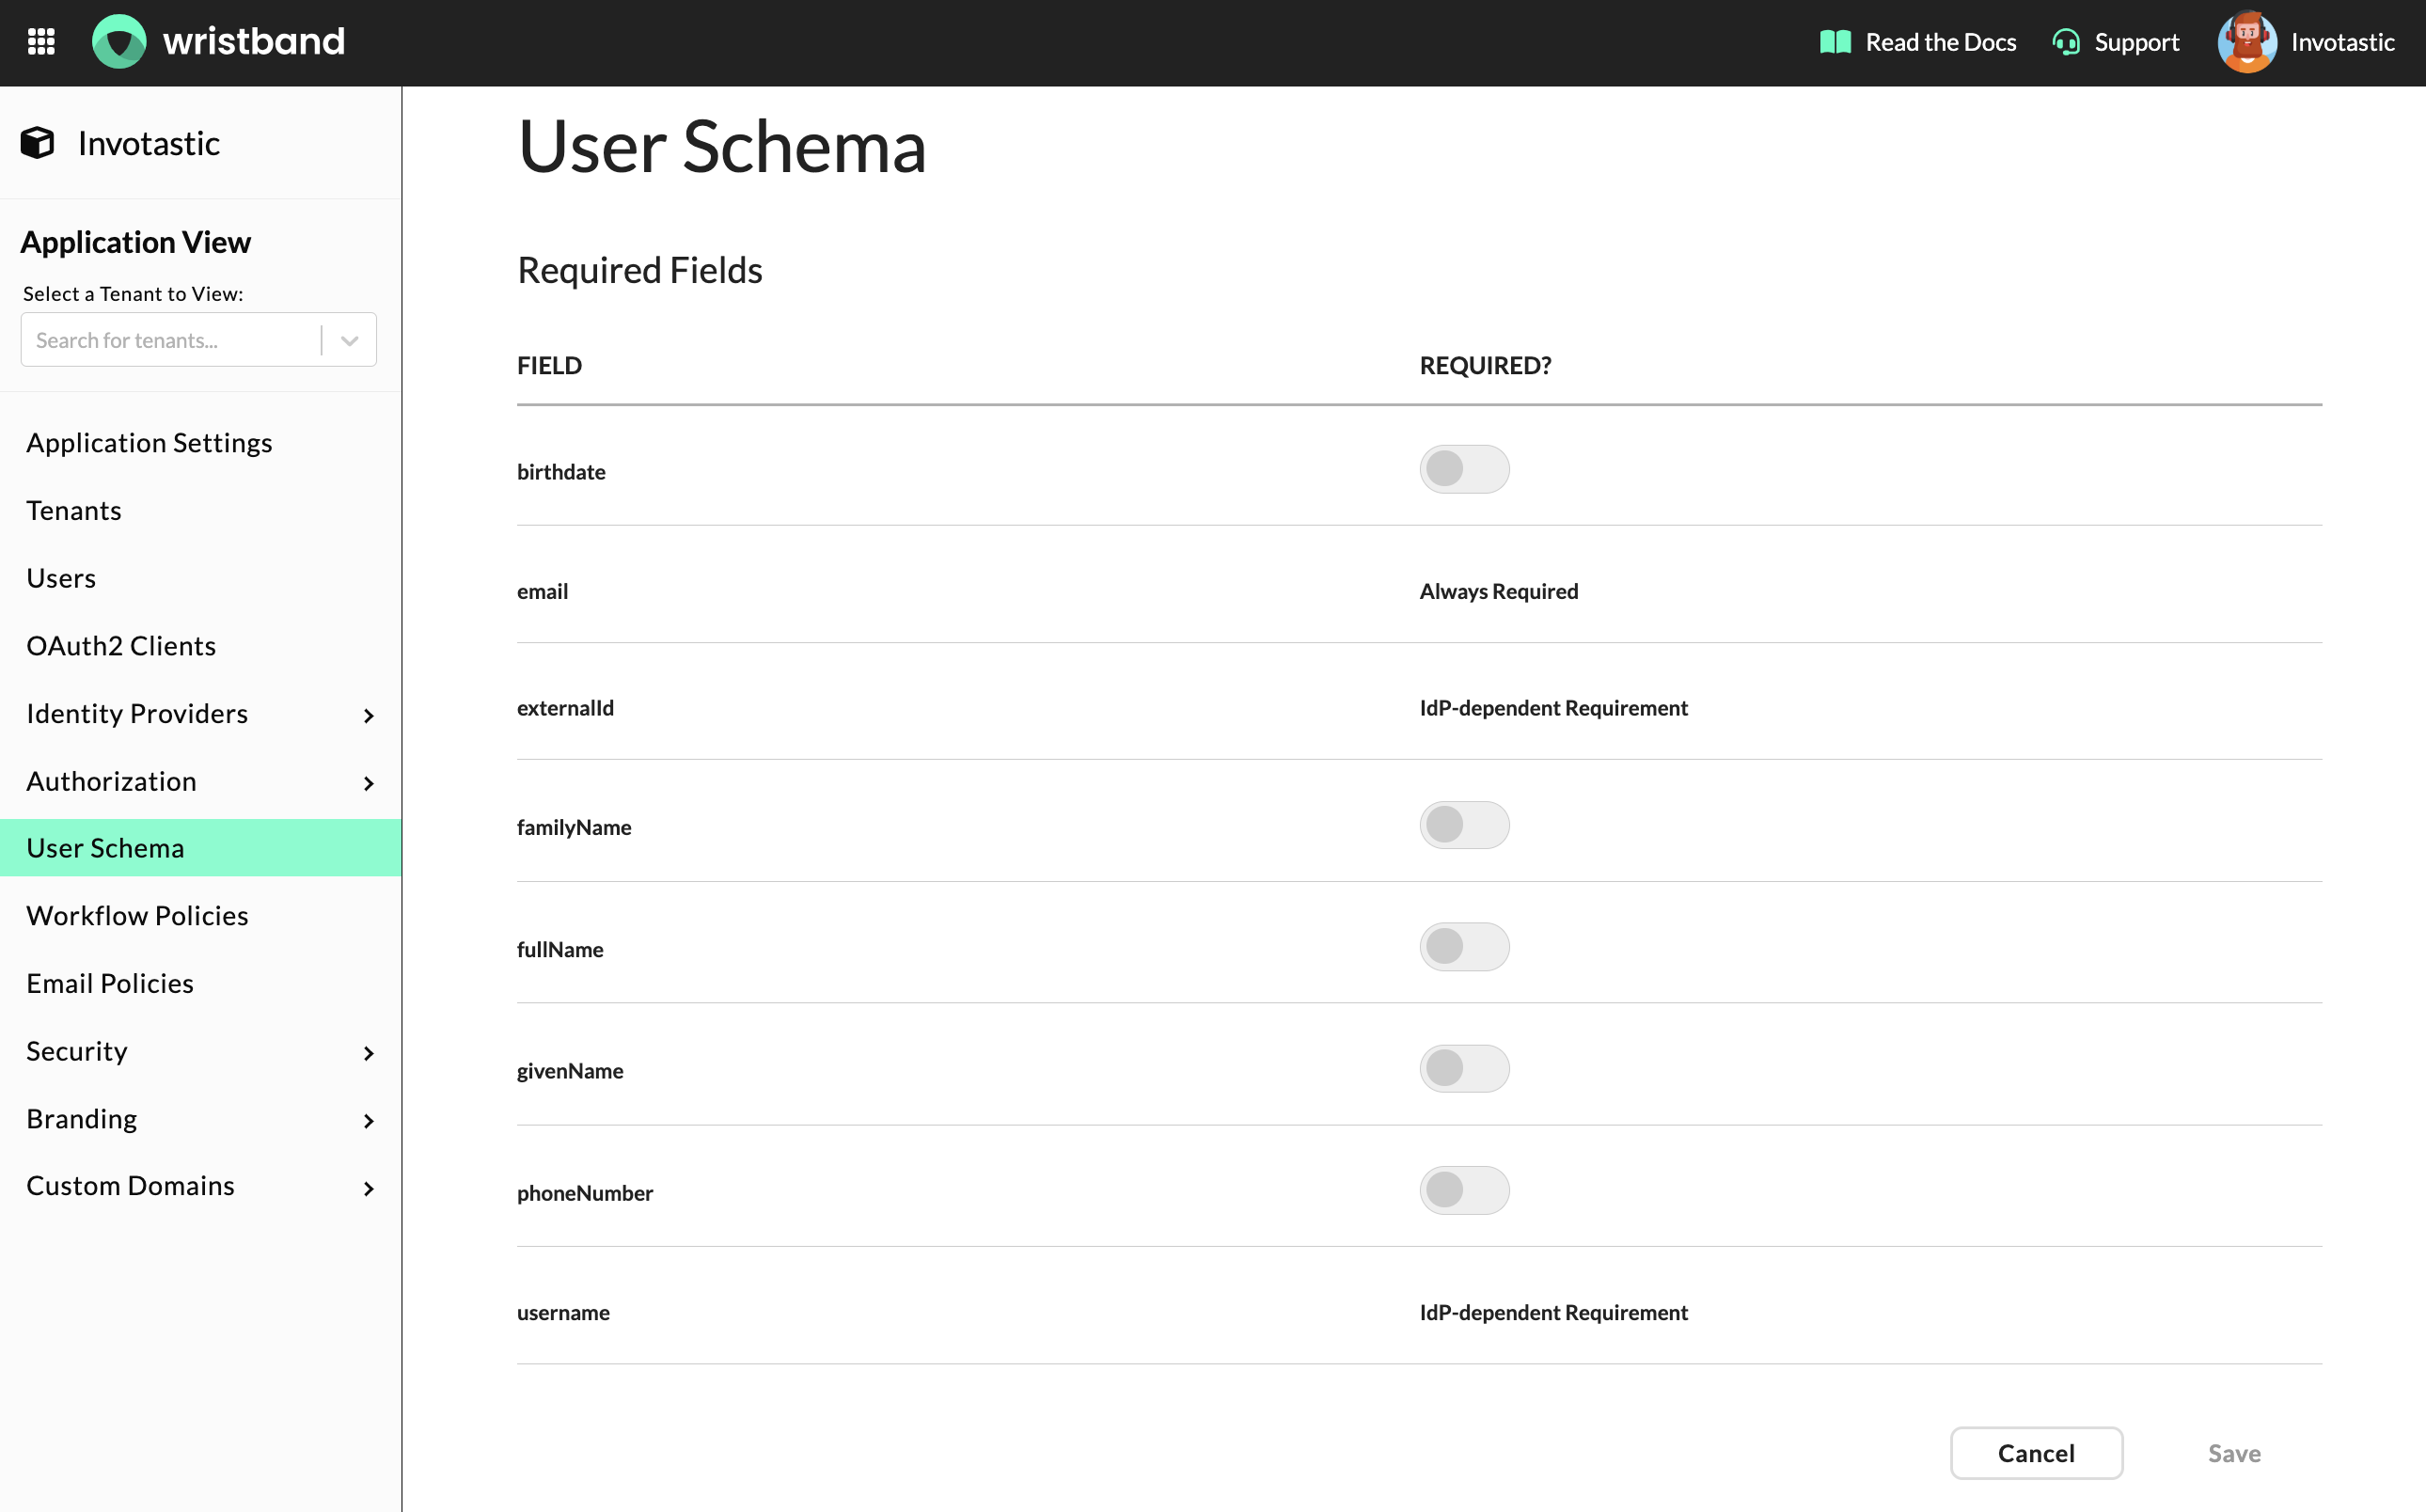Toggle givenName required switch
2426x1512 pixels.
(1463, 1068)
